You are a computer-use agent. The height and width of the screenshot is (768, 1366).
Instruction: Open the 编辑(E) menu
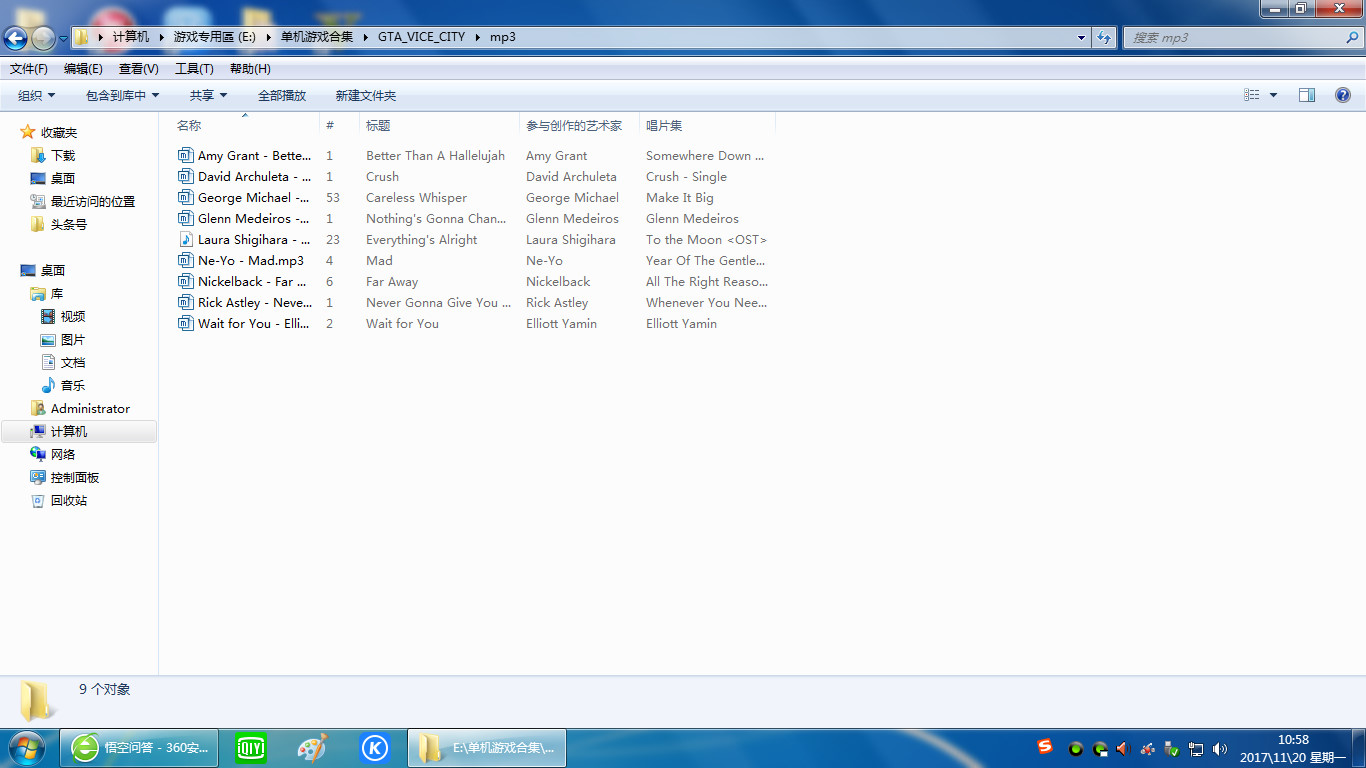click(x=83, y=69)
